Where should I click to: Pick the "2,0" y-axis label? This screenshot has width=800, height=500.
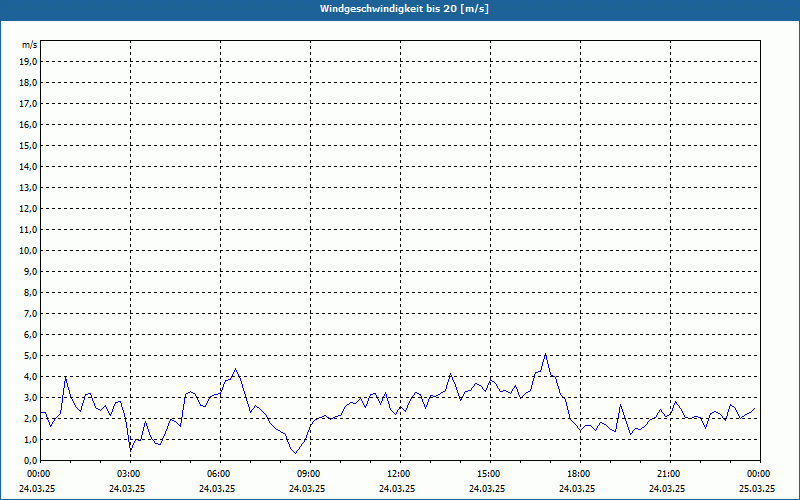click(x=30, y=418)
